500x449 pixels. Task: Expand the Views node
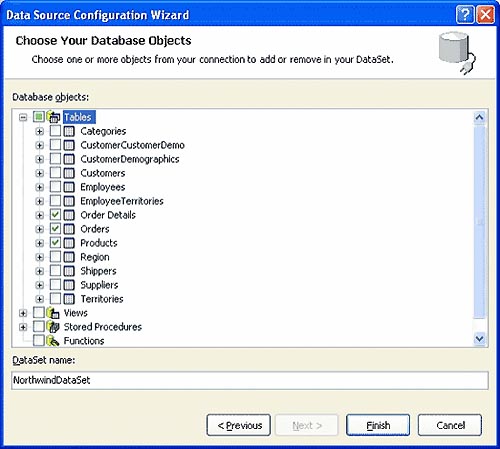(x=23, y=313)
